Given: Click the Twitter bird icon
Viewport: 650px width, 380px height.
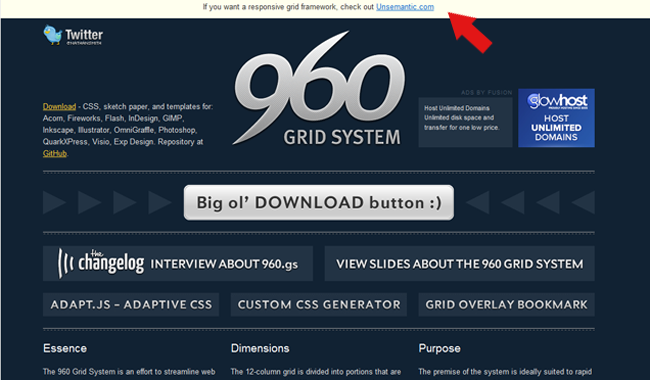Looking at the screenshot, I should coord(53,35).
